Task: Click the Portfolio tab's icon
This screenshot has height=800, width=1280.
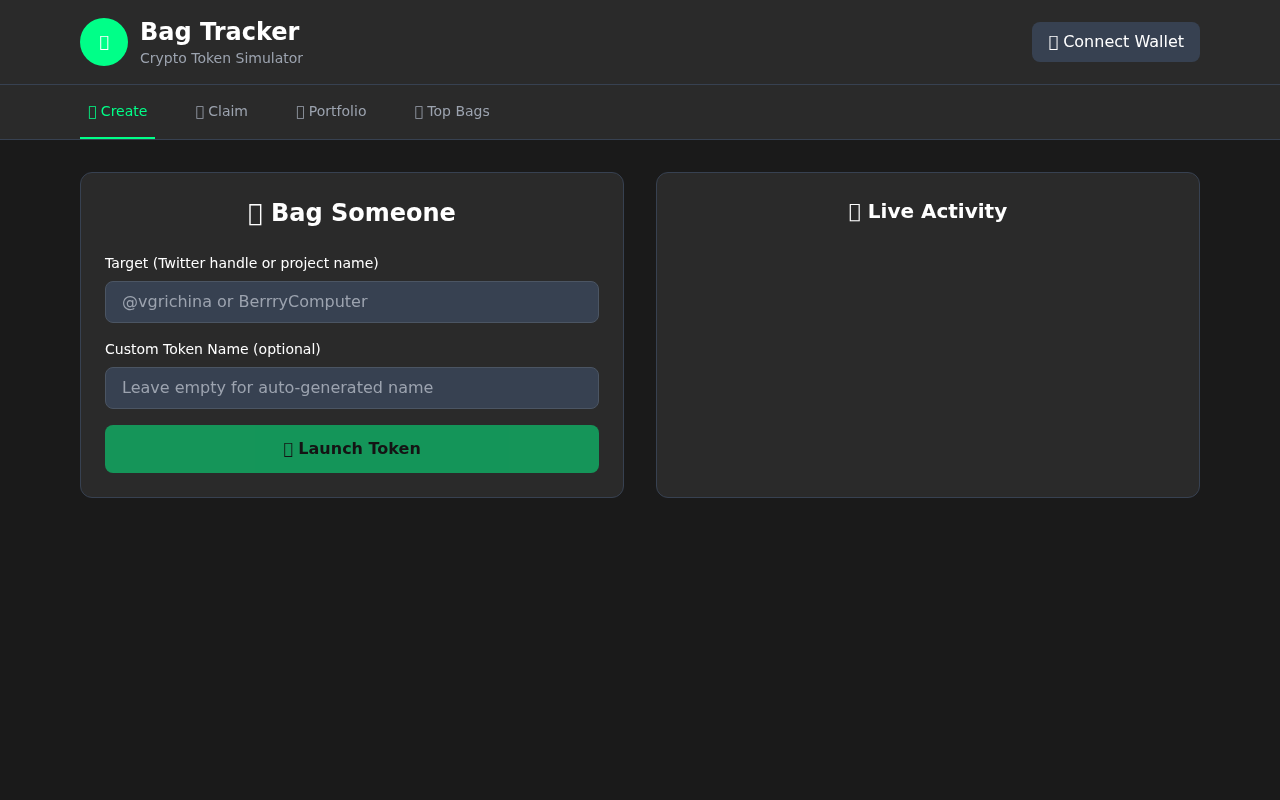Action: [x=298, y=111]
